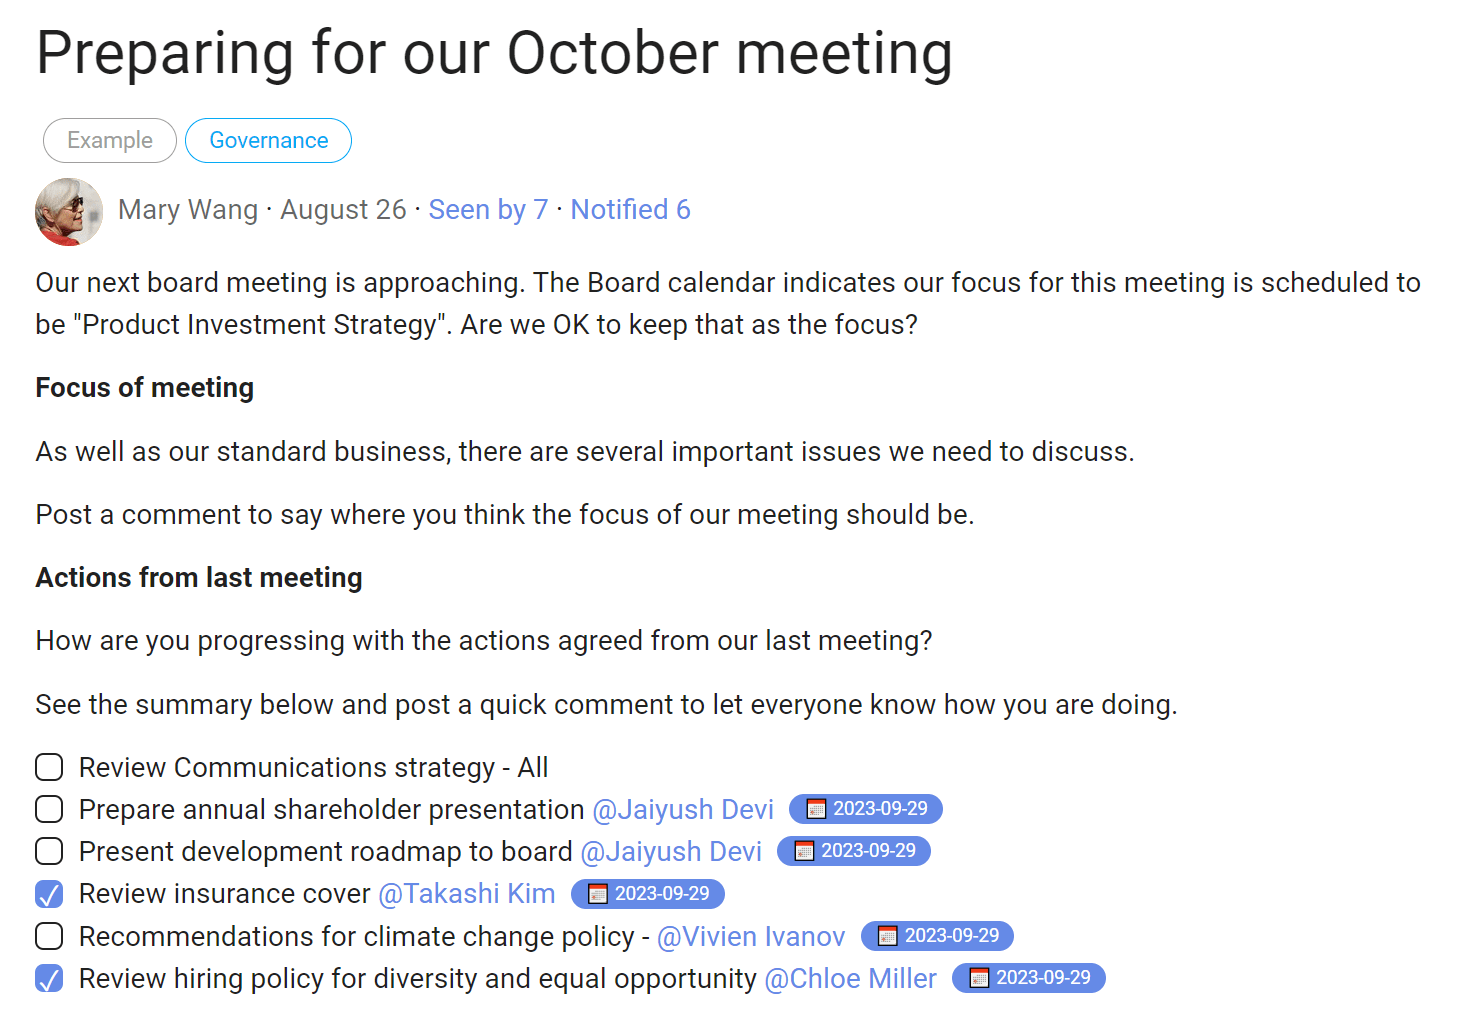Tick the Present development roadmap checkbox
Image resolution: width=1475 pixels, height=1026 pixels.
click(x=49, y=851)
